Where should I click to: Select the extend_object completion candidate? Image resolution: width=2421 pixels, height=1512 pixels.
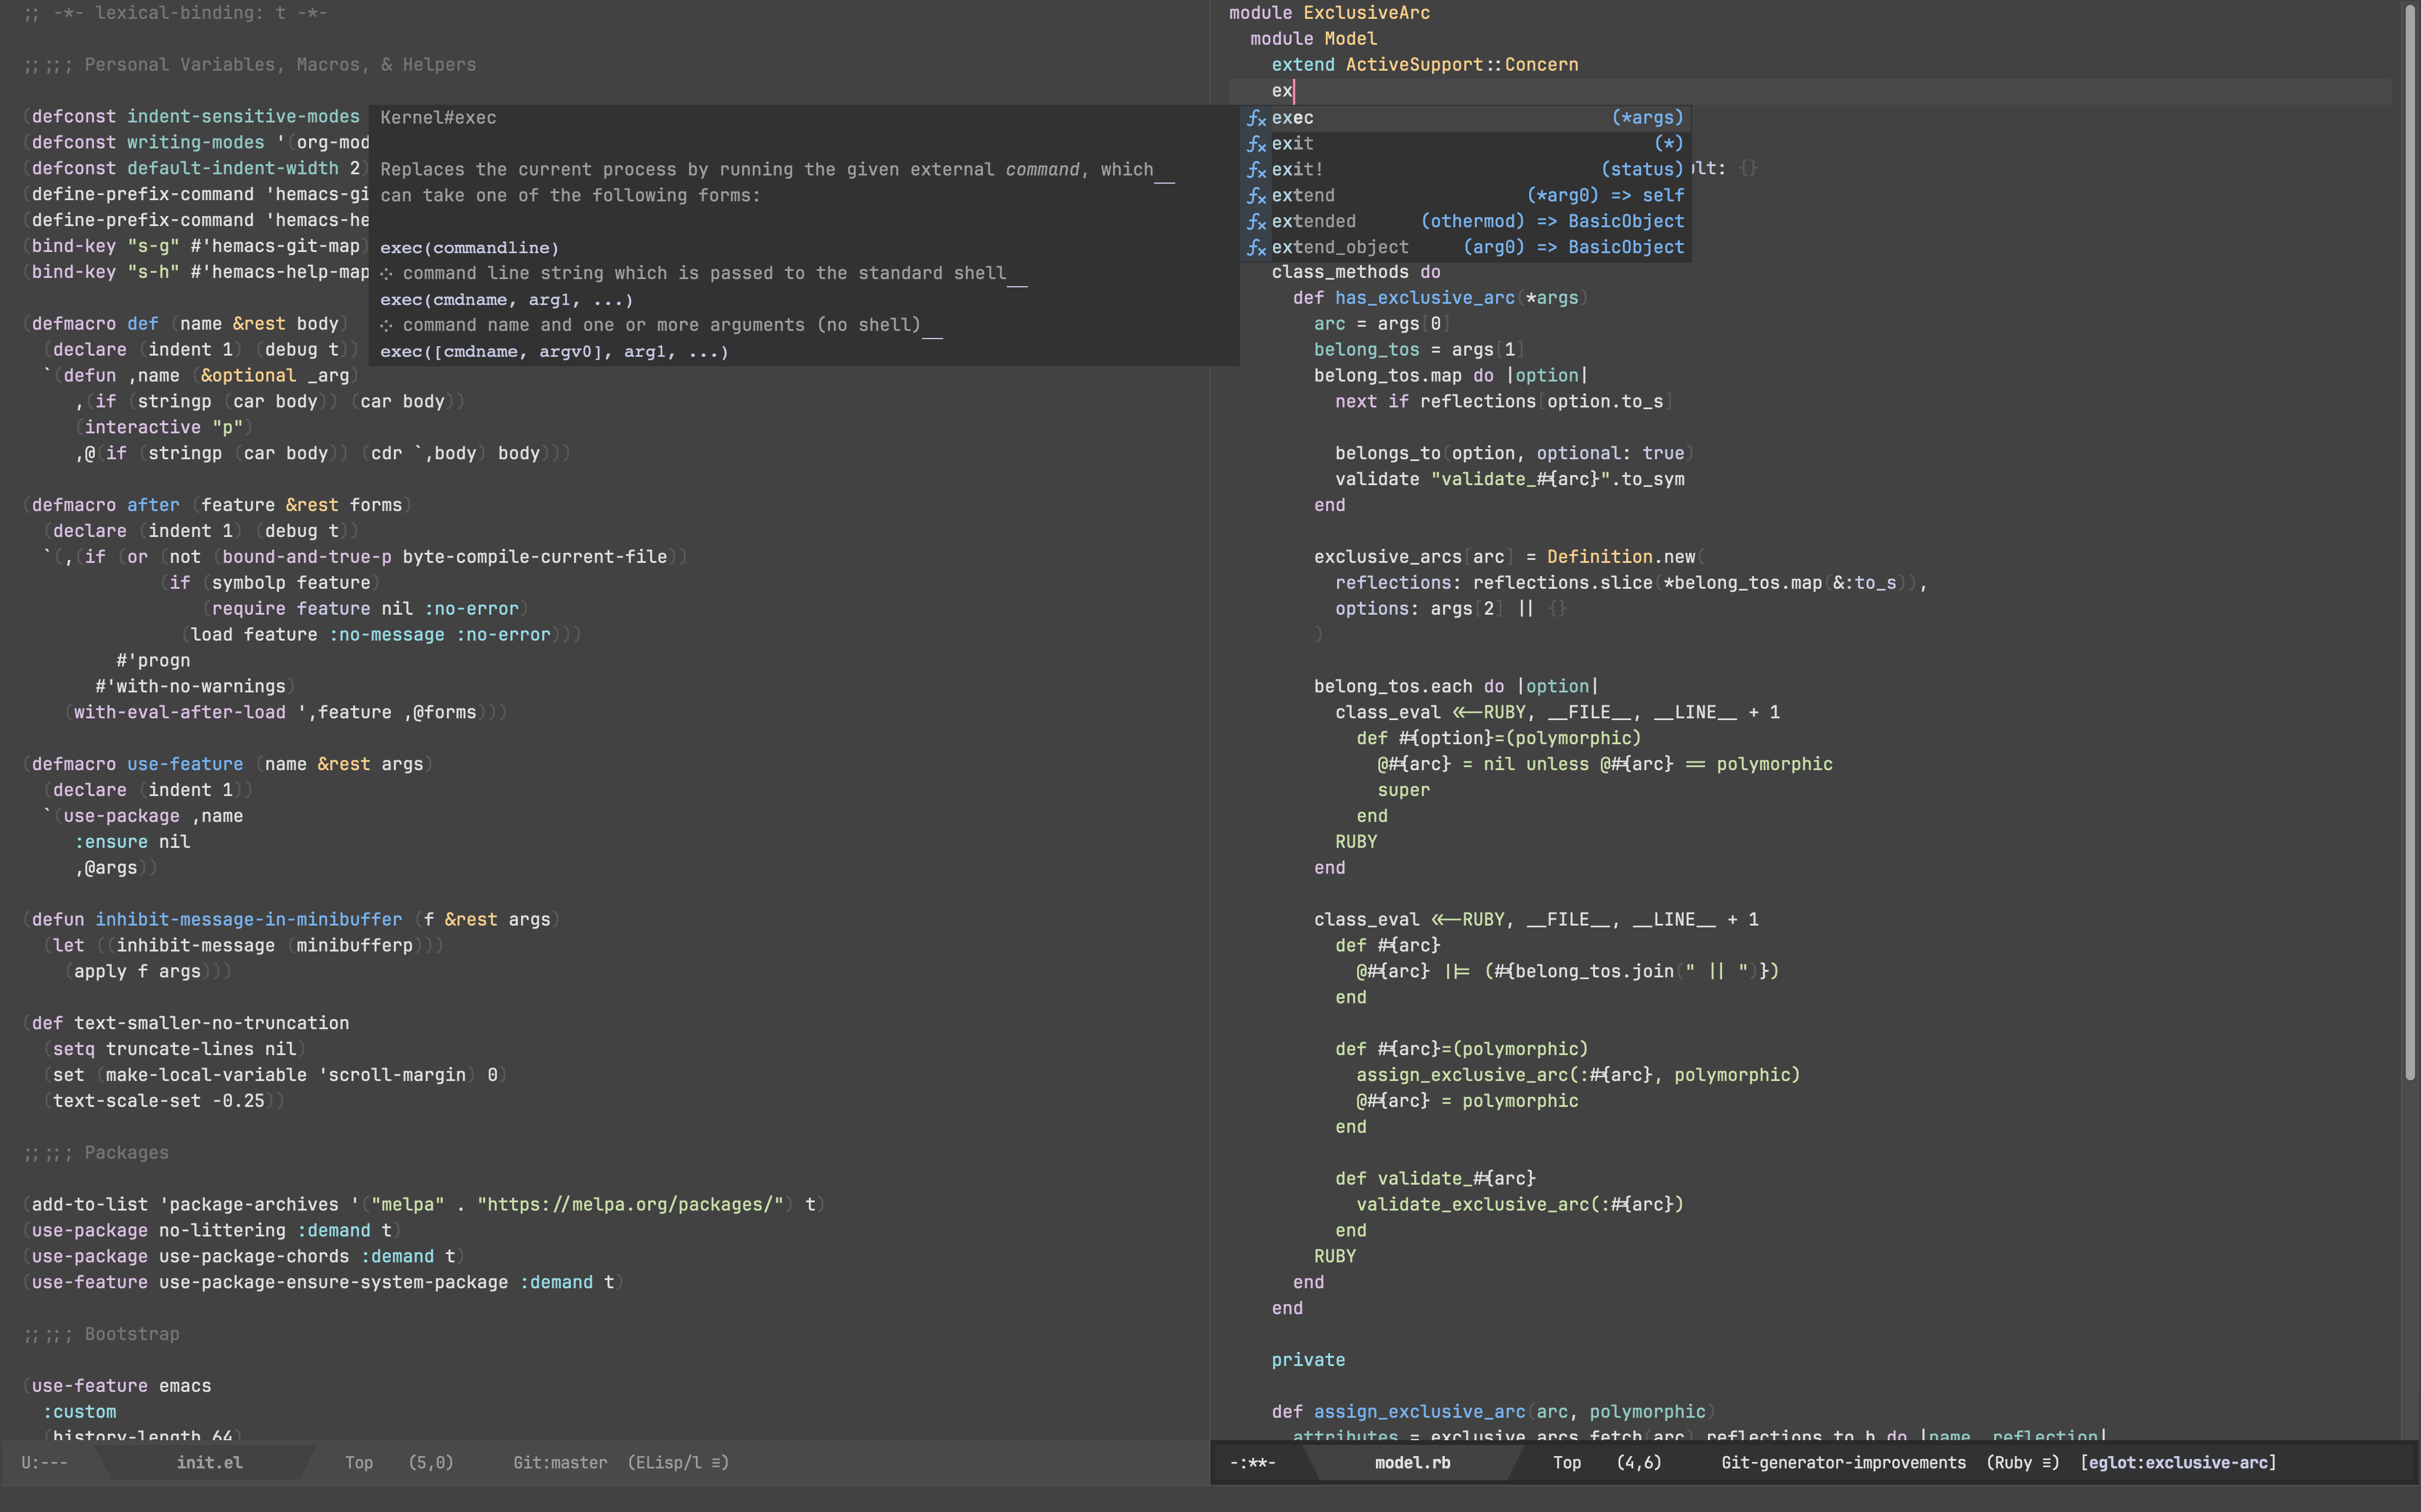[x=1340, y=247]
